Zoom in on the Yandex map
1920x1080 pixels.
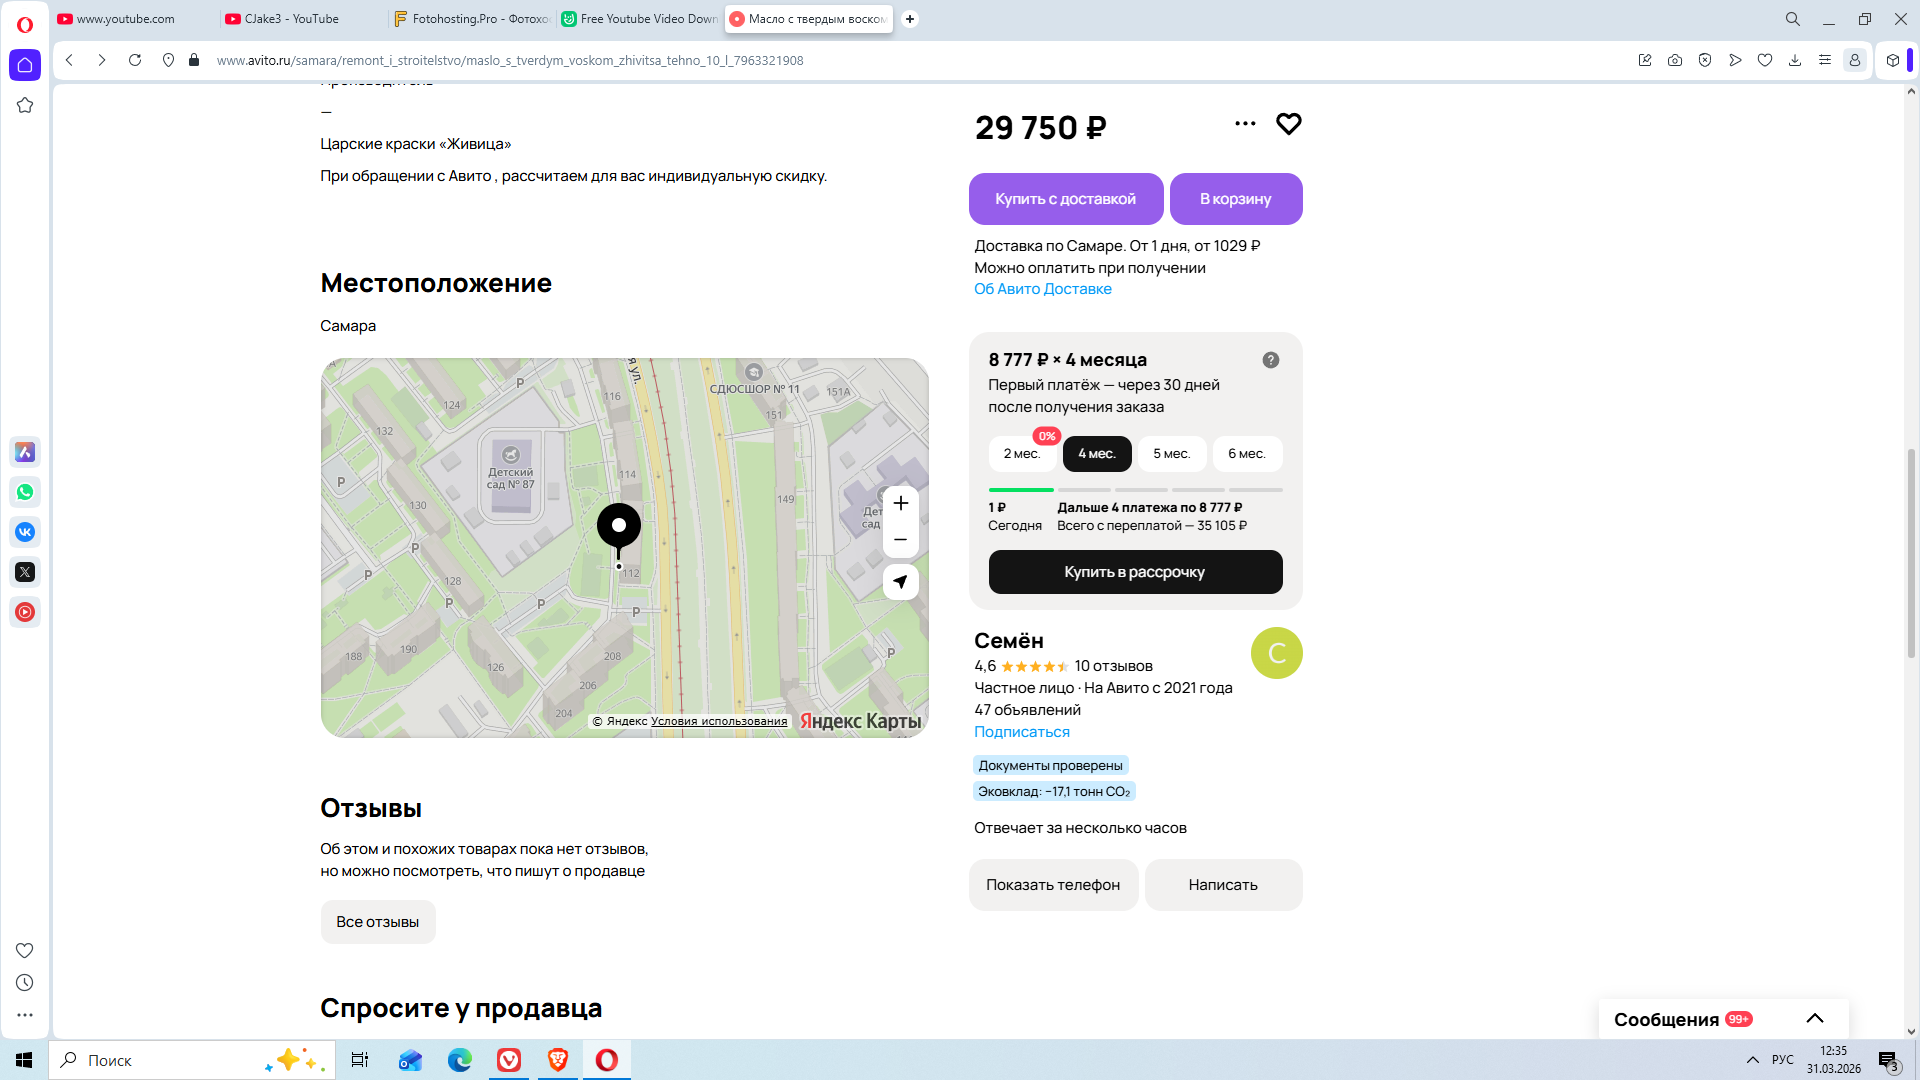pyautogui.click(x=900, y=503)
